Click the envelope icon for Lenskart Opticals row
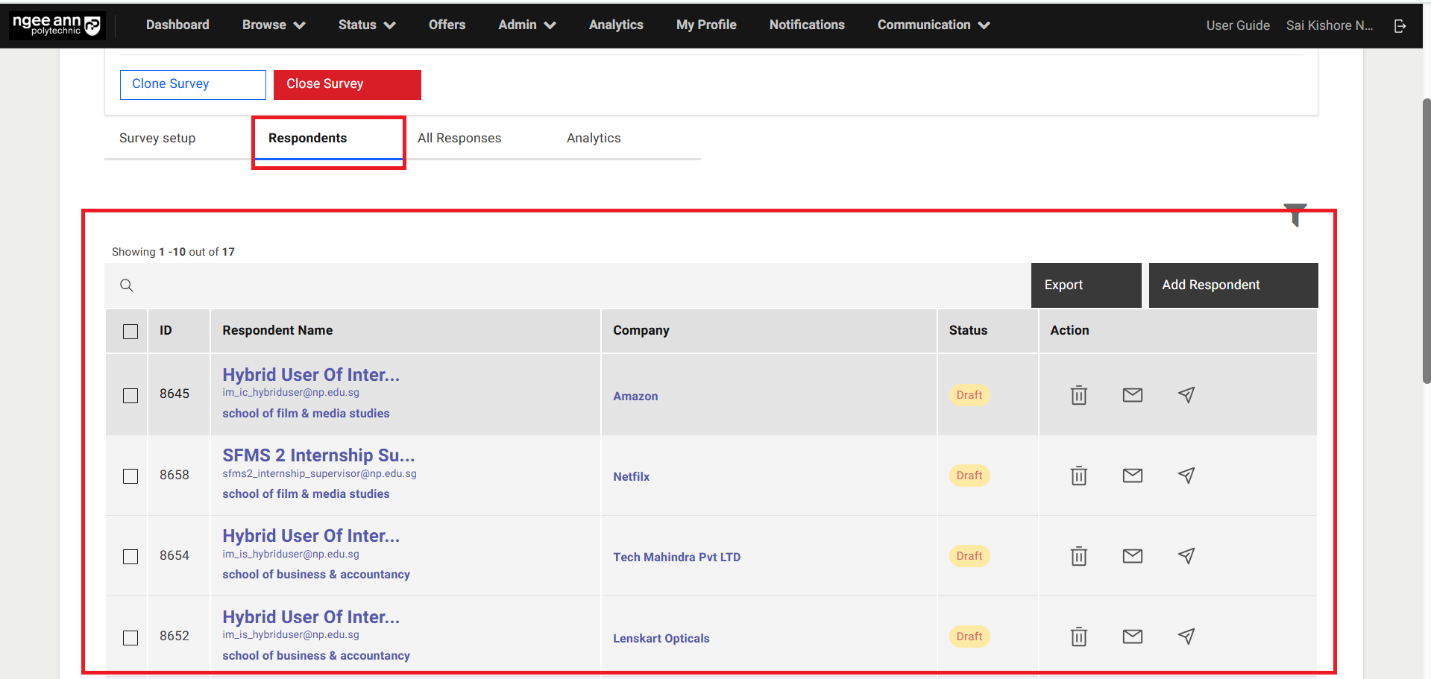Image resolution: width=1431 pixels, height=679 pixels. 1132,636
